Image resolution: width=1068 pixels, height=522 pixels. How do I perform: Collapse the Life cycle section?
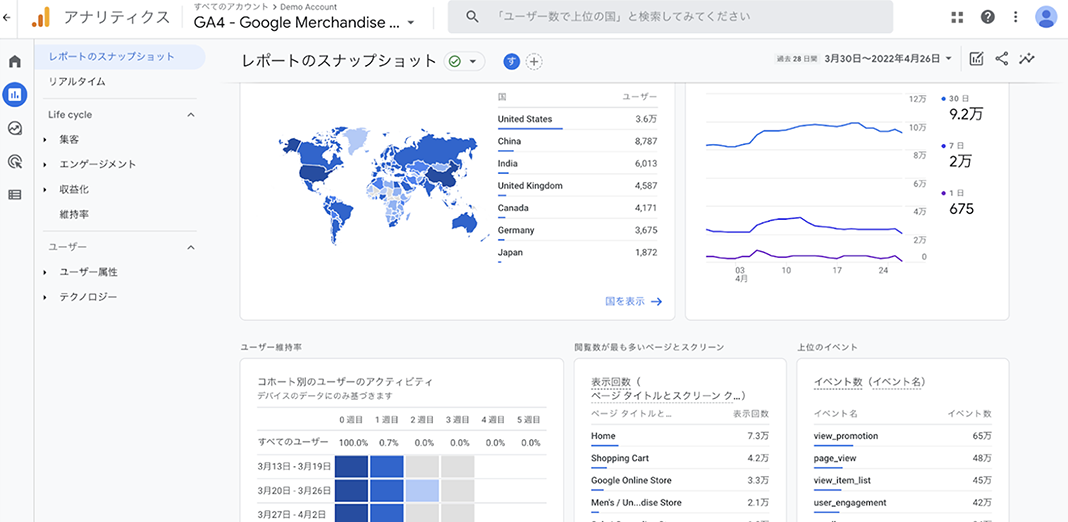pos(191,115)
